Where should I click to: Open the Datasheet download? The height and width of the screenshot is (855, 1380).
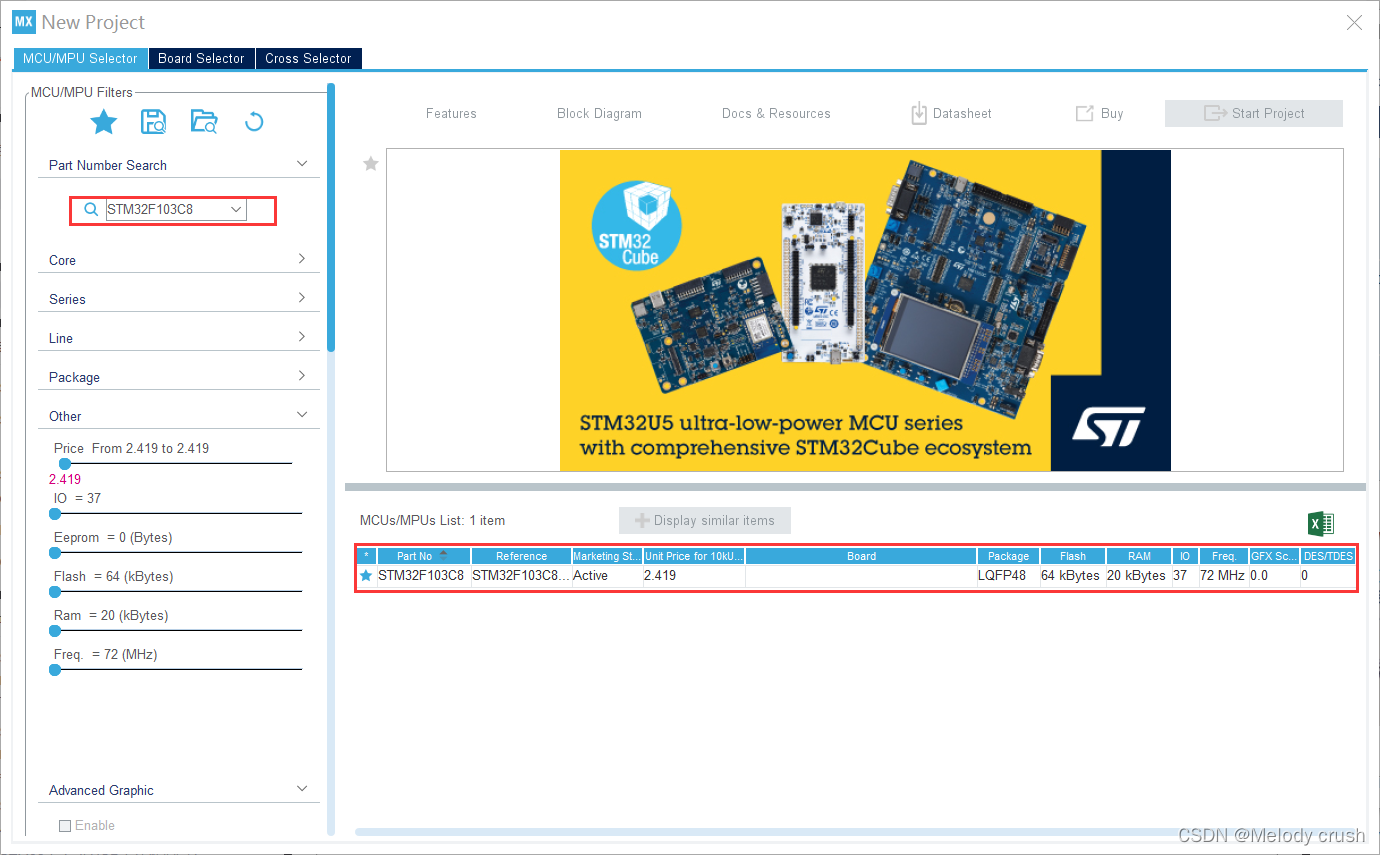coord(951,113)
